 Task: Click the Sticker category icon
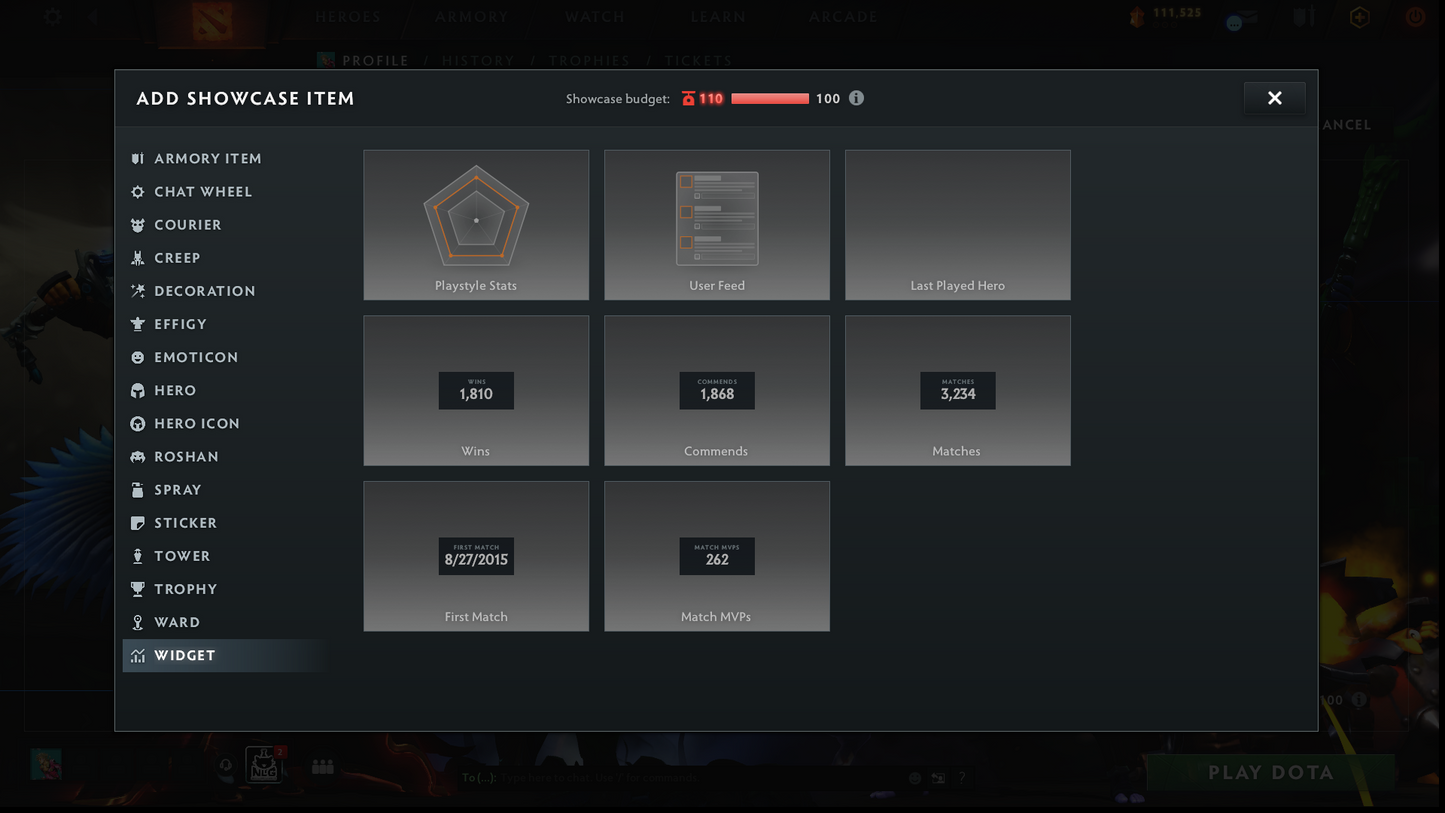coord(138,522)
